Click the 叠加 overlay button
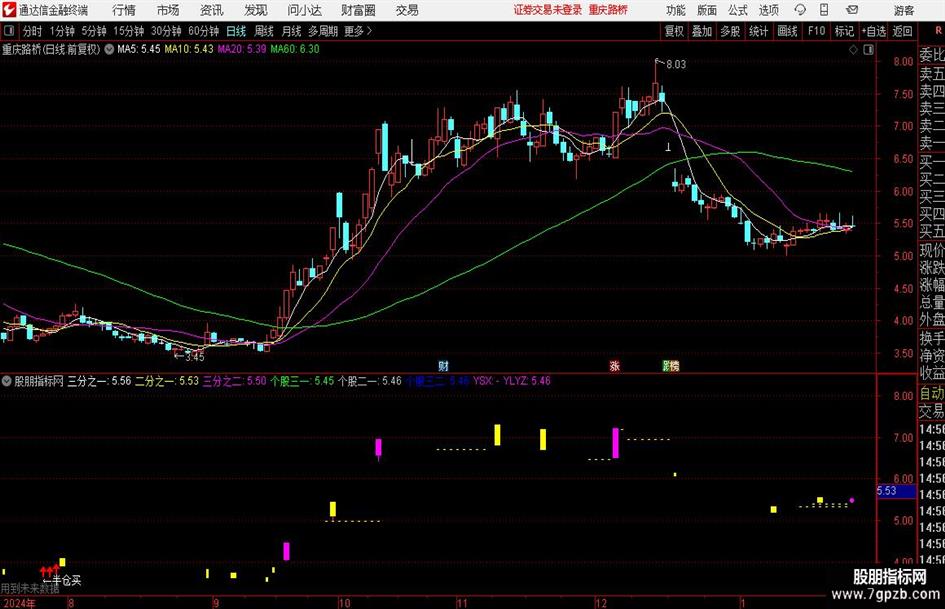The width and height of the screenshot is (945, 609). 702,31
